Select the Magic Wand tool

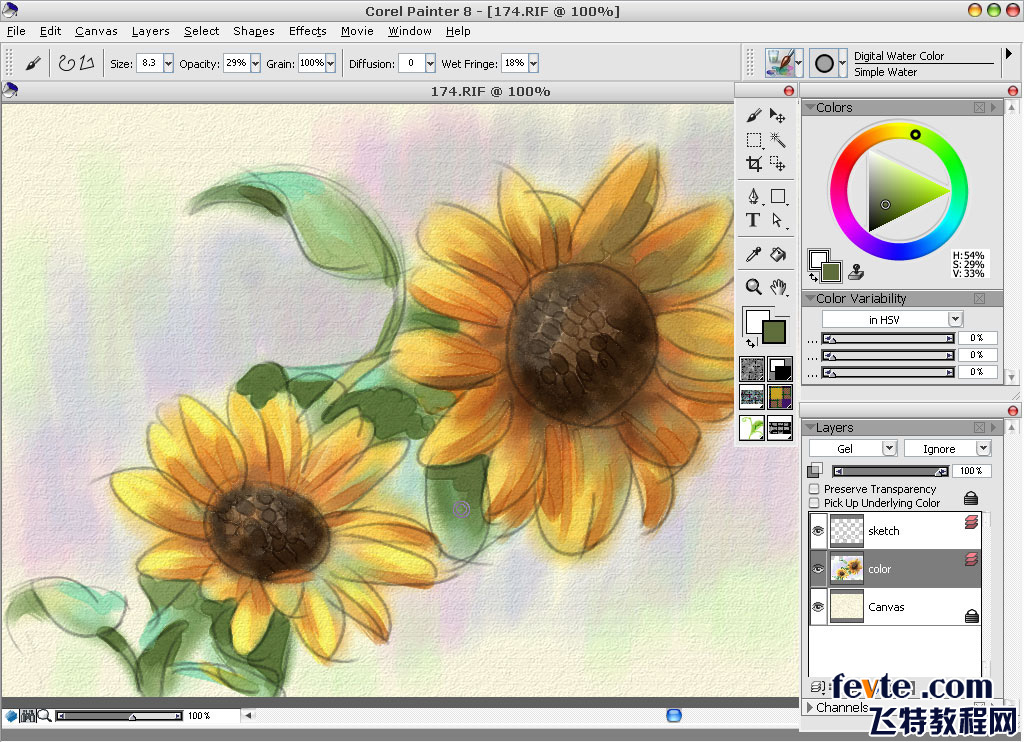click(x=778, y=140)
